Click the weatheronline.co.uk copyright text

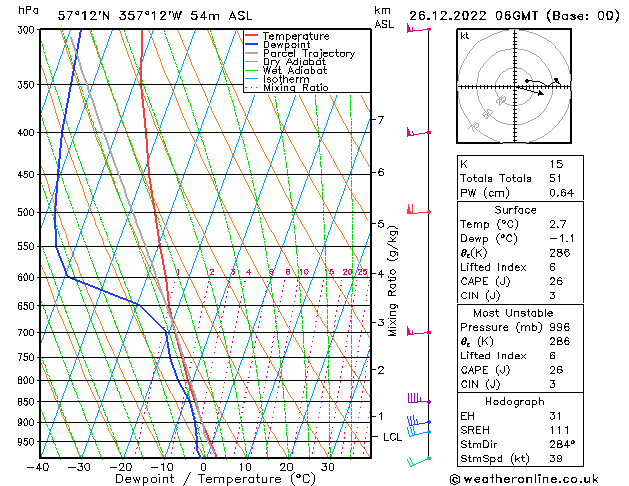coord(524,479)
